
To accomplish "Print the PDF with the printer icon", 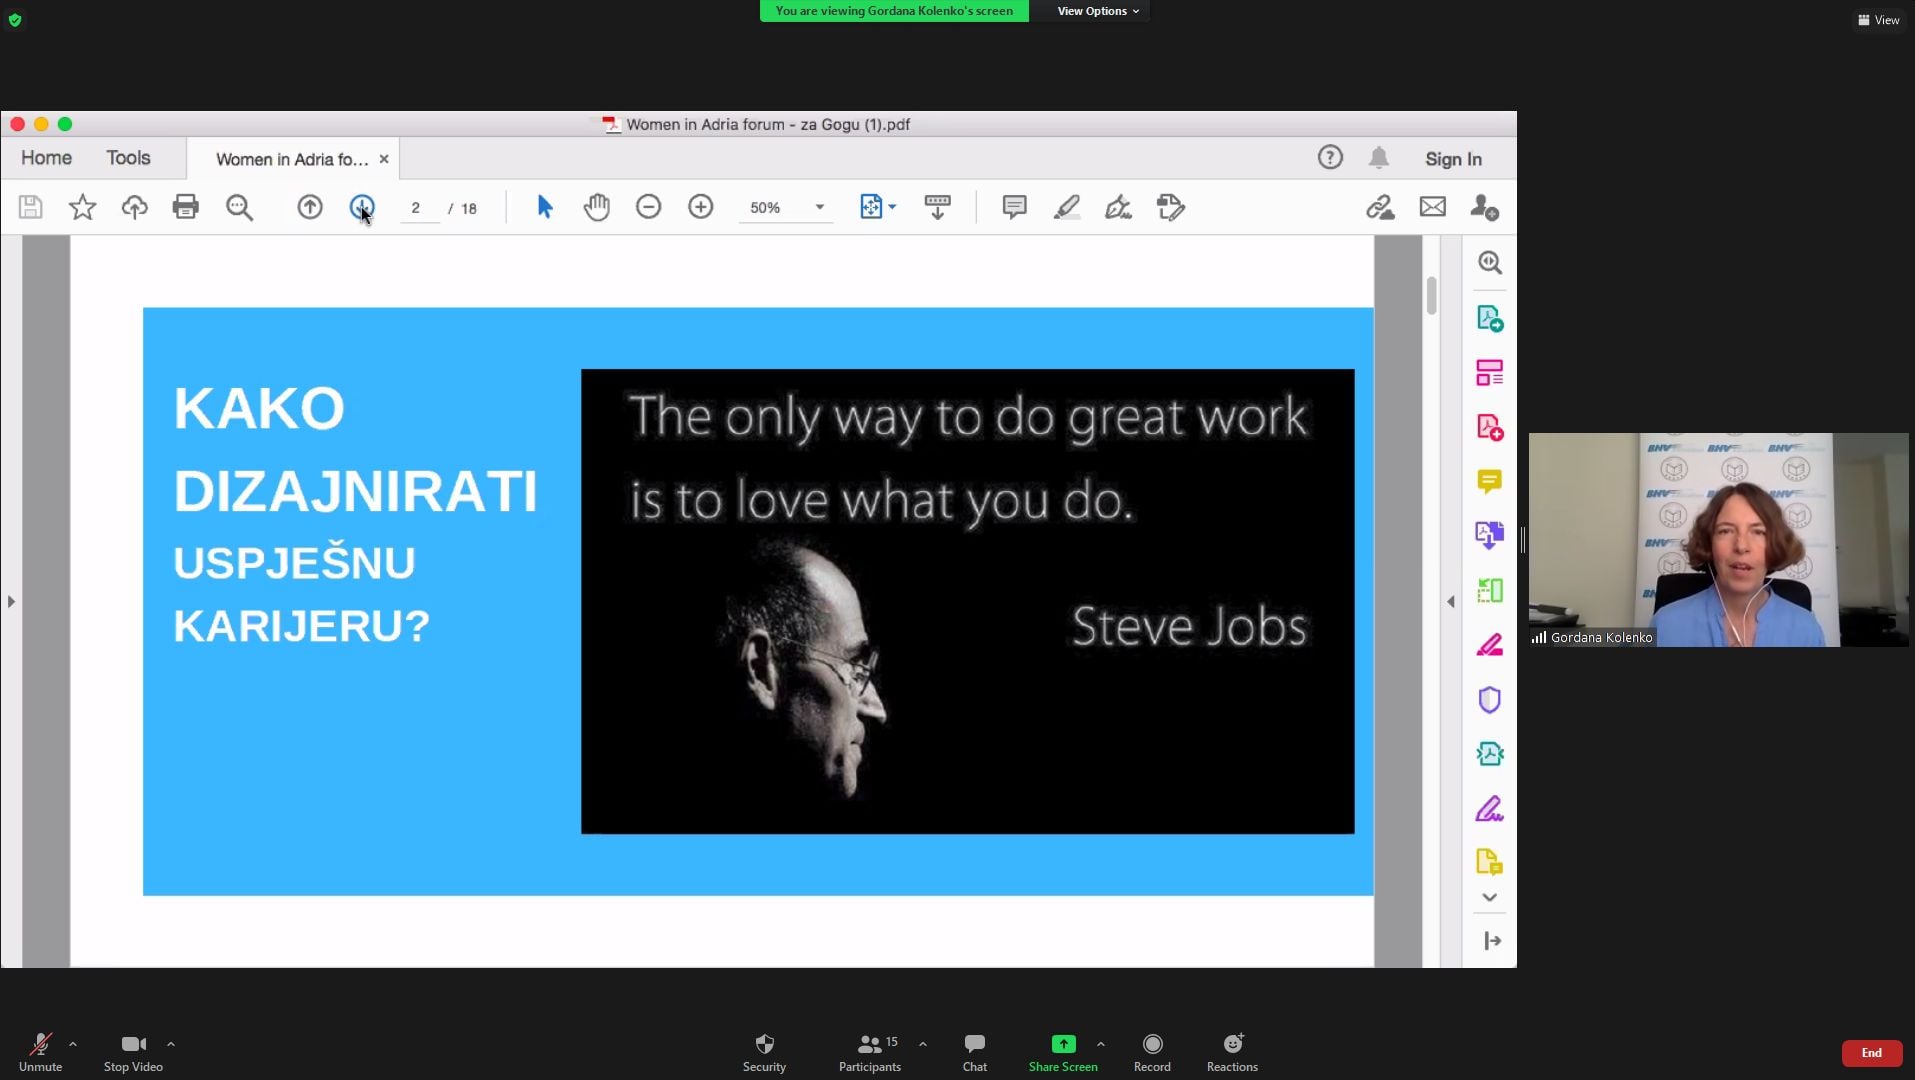I will pyautogui.click(x=186, y=207).
